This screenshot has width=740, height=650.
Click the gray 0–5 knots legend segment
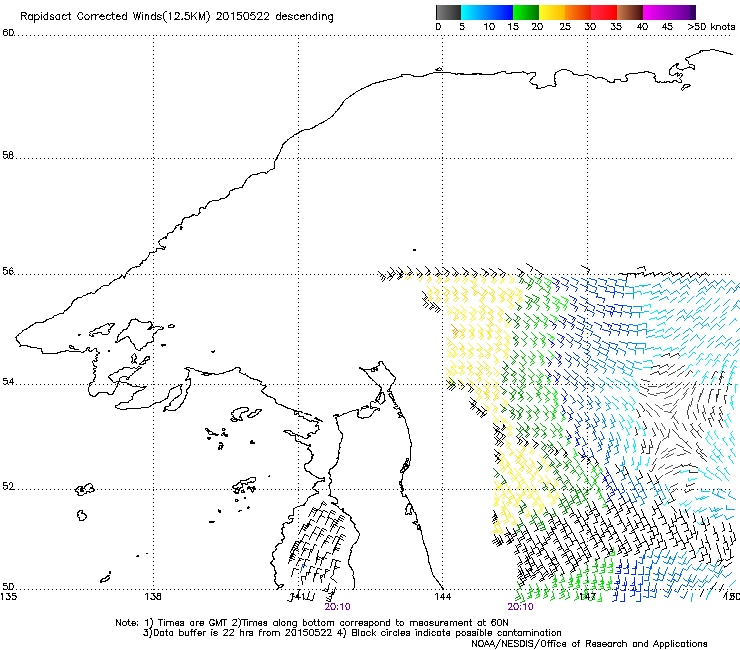point(448,12)
